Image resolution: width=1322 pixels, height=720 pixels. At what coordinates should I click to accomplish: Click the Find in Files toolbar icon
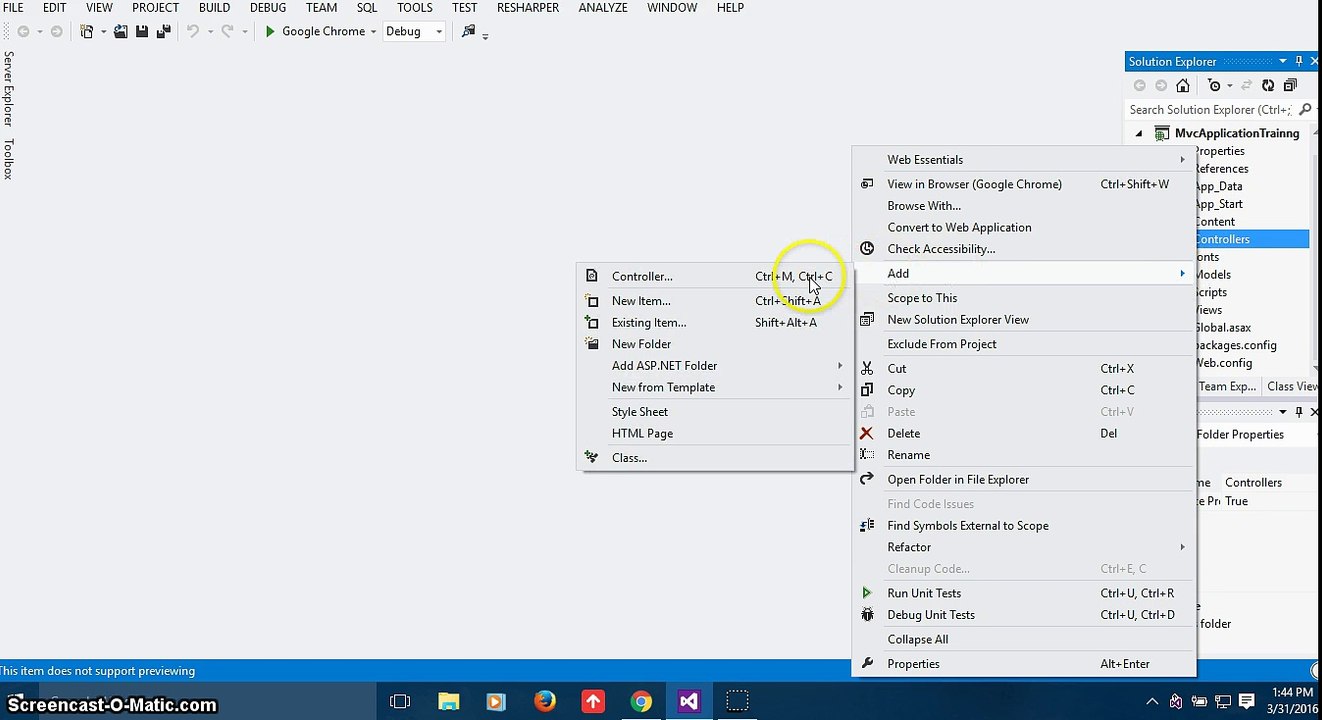click(468, 32)
